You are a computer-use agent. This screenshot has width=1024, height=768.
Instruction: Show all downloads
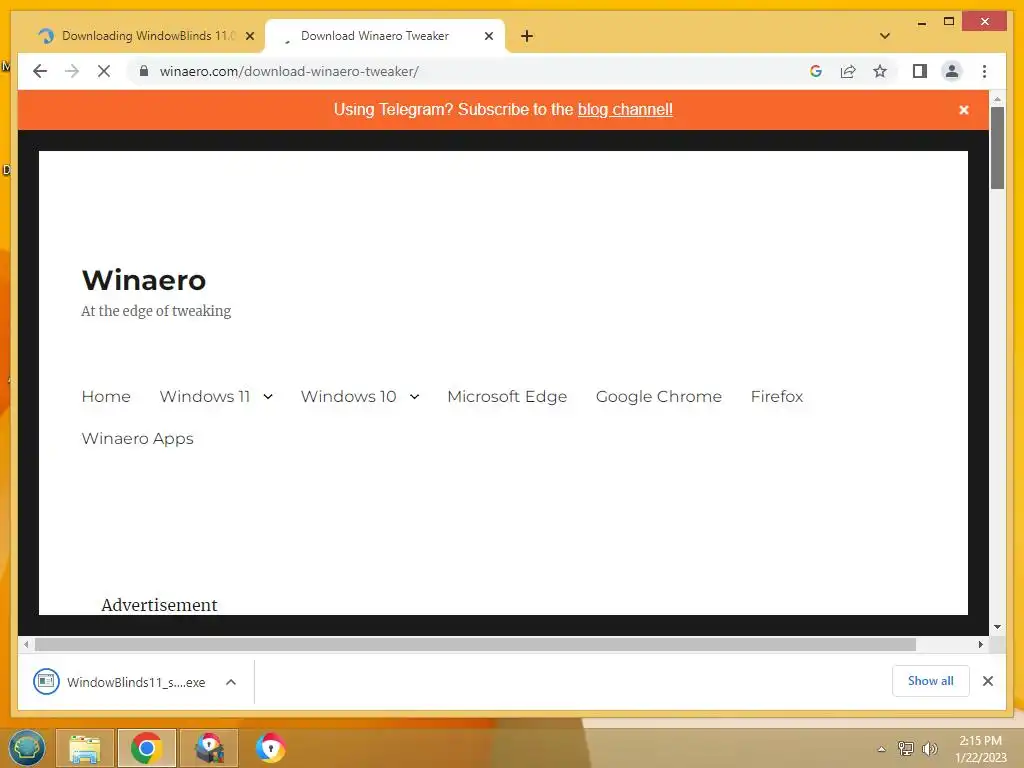[930, 680]
